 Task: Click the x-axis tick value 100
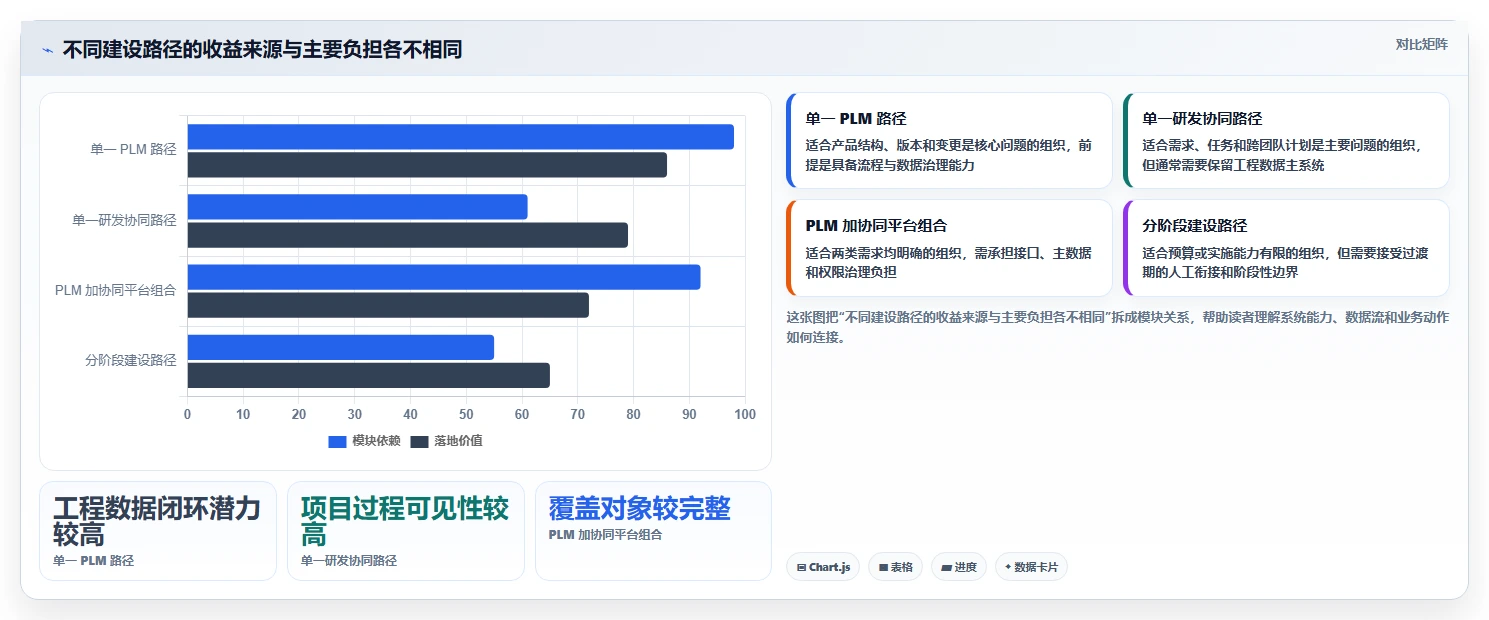tap(745, 414)
